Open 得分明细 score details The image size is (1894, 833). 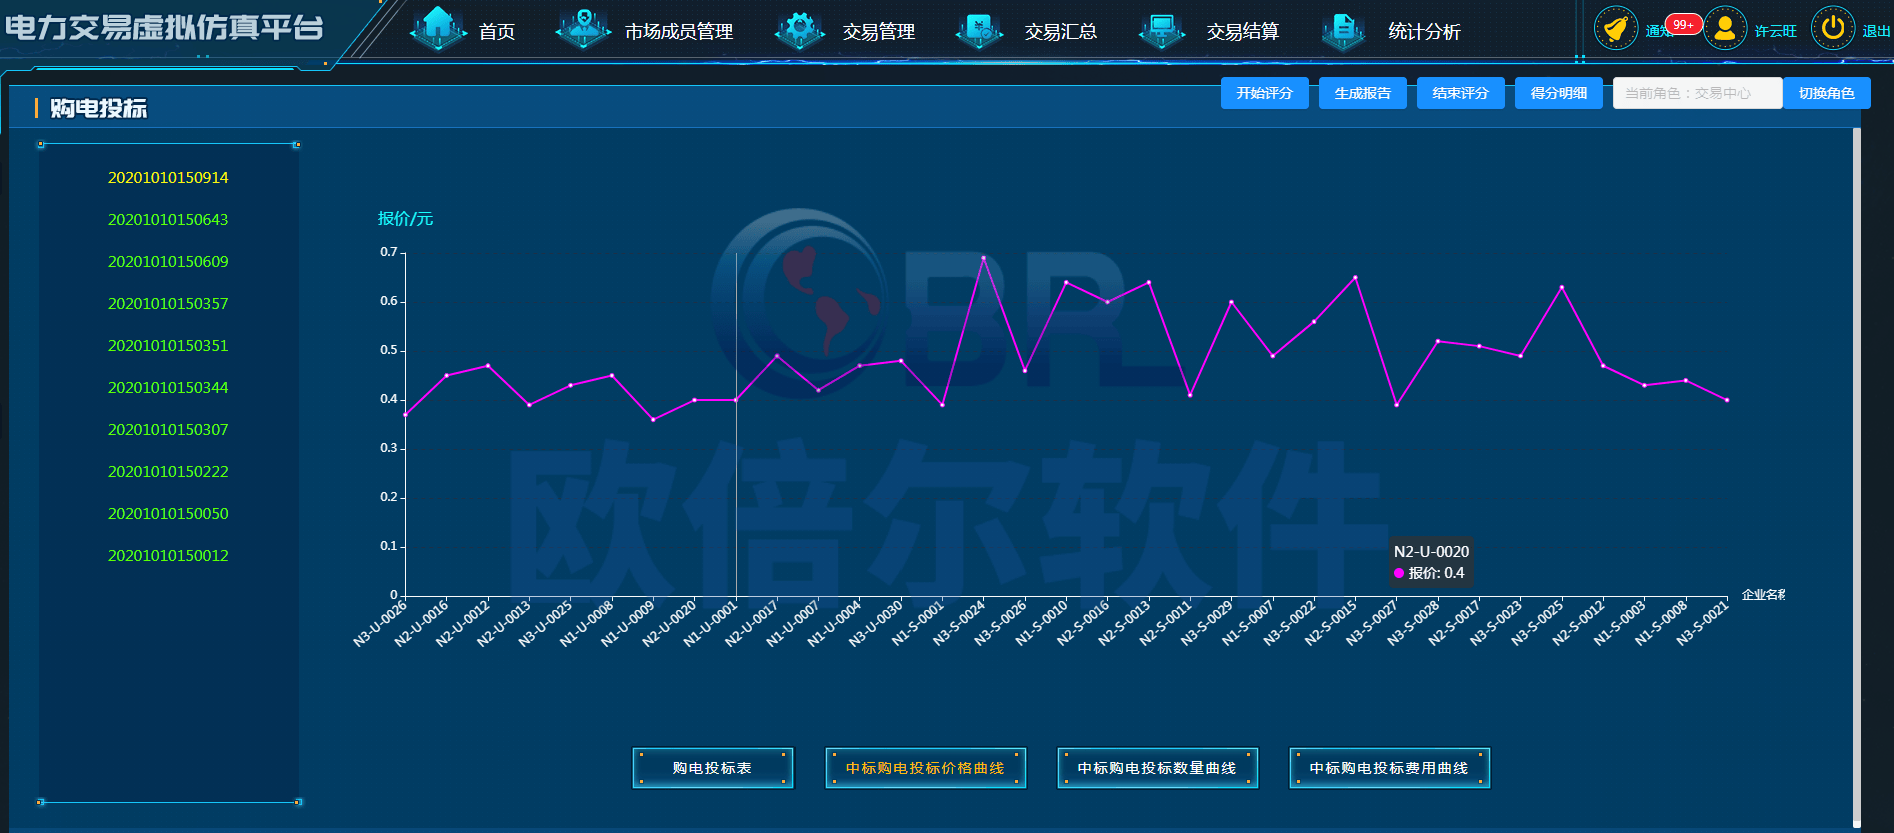coord(1558,93)
